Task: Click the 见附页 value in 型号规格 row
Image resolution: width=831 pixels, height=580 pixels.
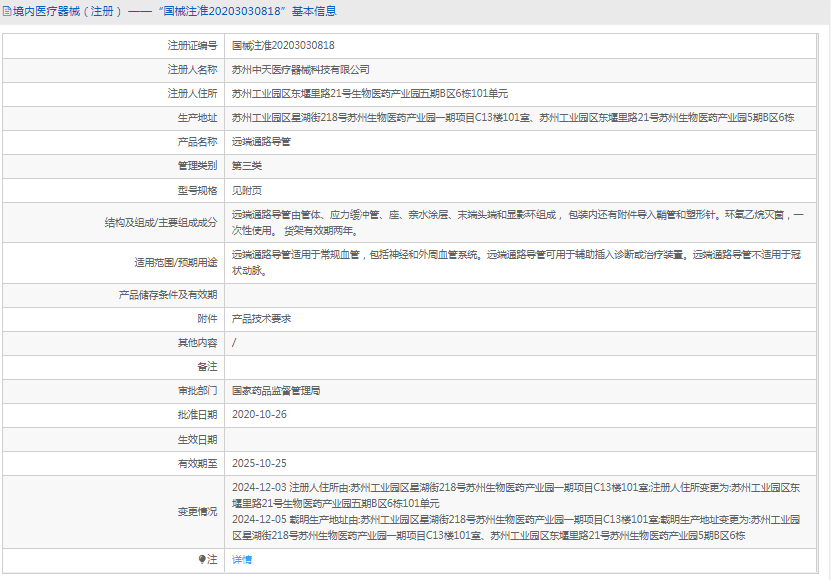Action: pos(247,190)
